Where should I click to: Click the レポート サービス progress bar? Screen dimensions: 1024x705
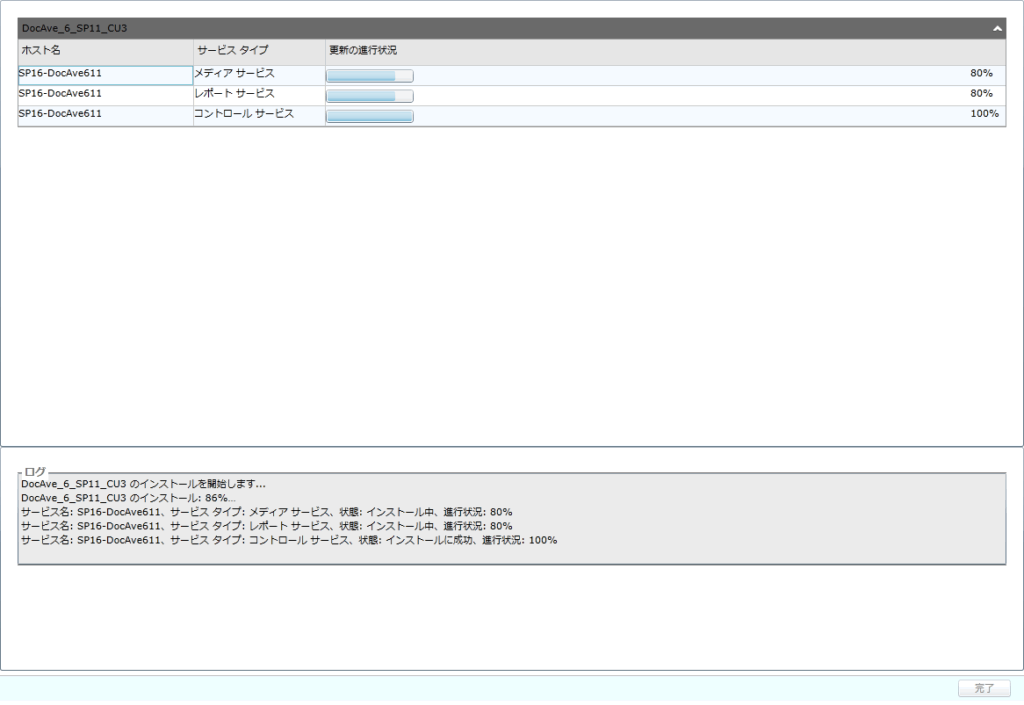(x=370, y=97)
